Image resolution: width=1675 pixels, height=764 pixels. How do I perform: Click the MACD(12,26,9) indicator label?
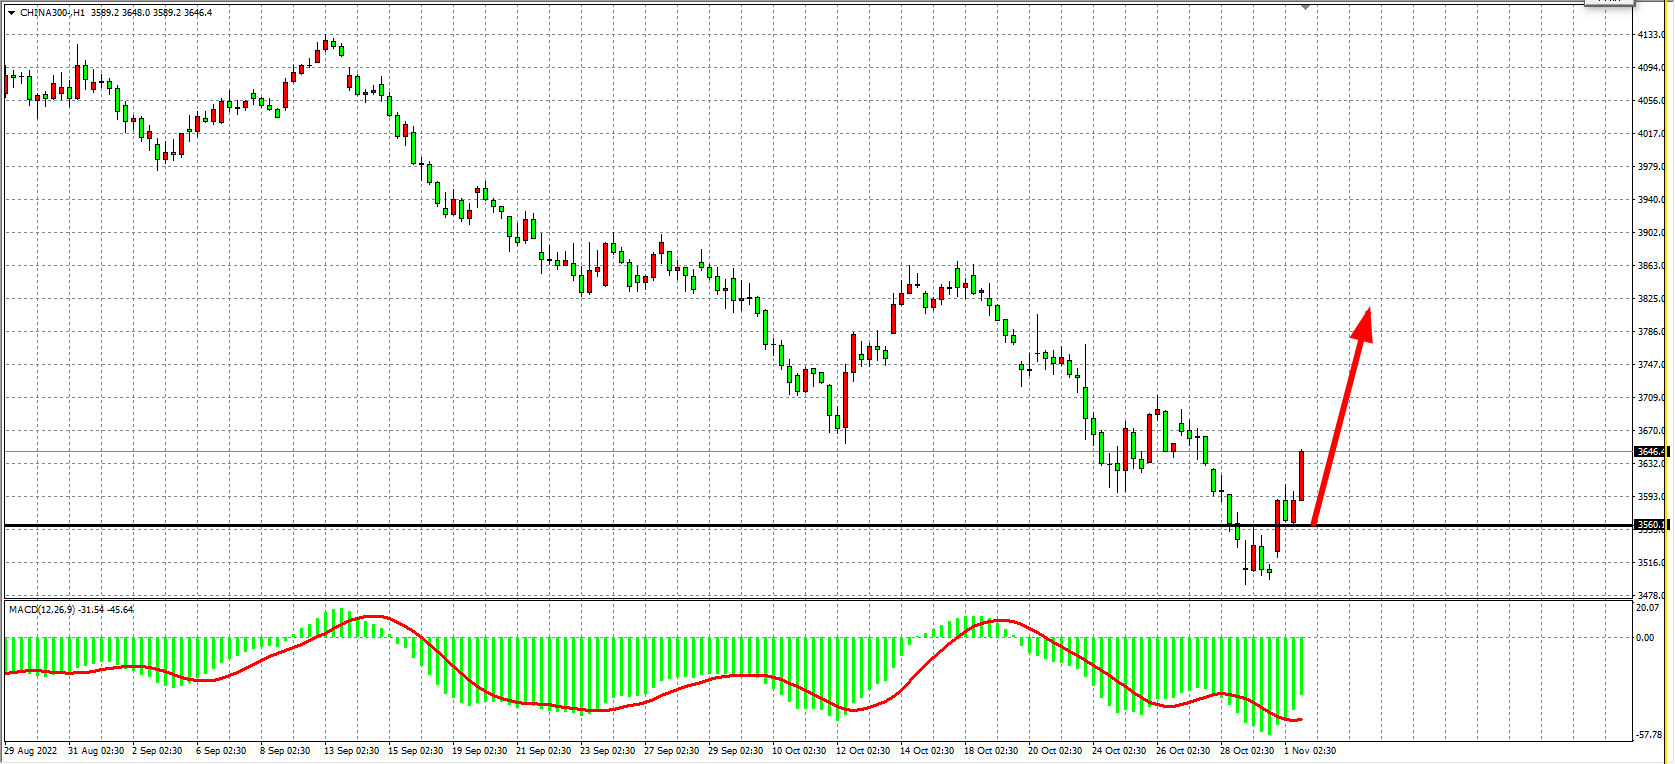pos(42,609)
